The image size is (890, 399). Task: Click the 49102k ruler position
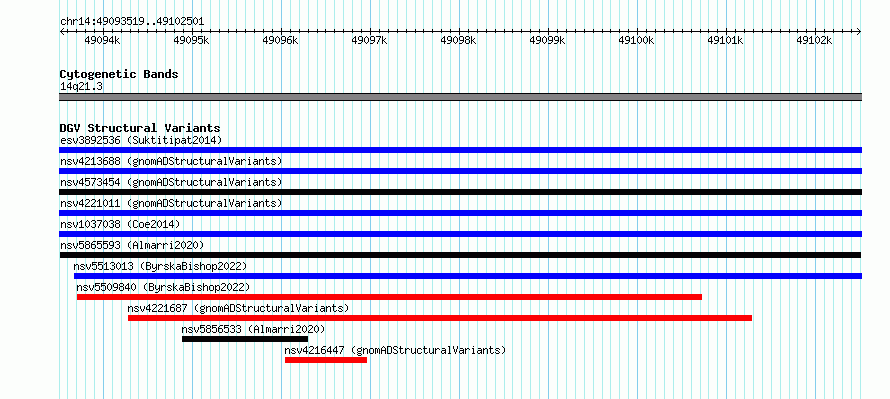click(816, 40)
